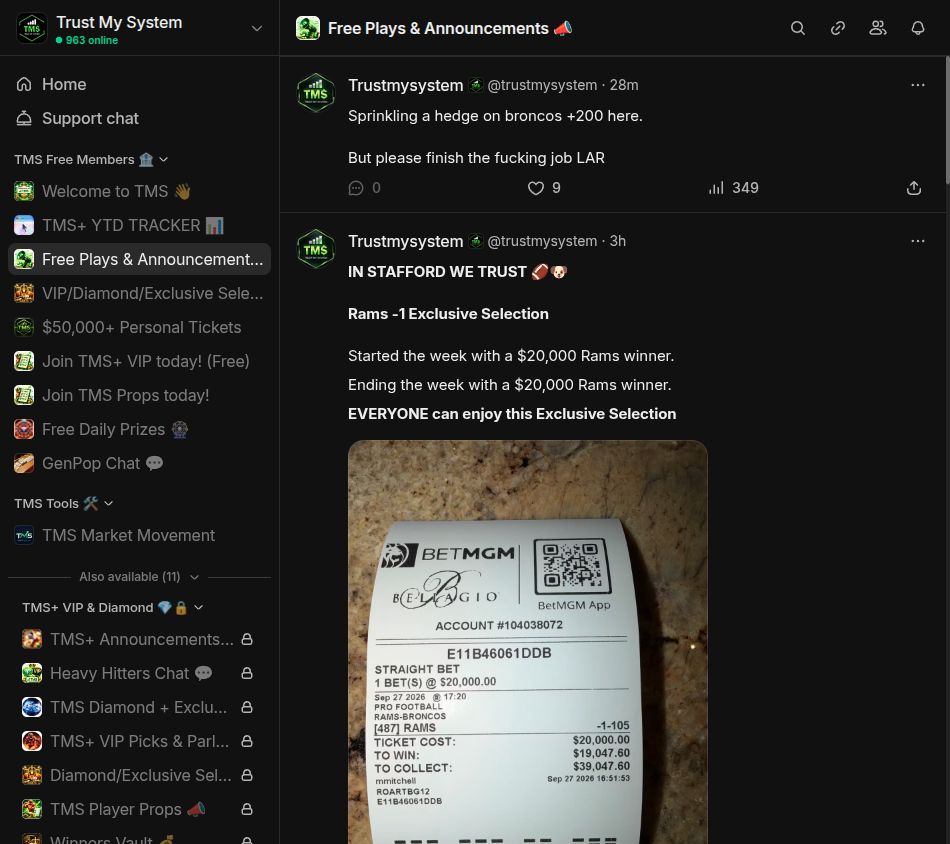Viewport: 950px width, 844px height.
Task: Open comments on broncos hedge post
Action: [365, 188]
